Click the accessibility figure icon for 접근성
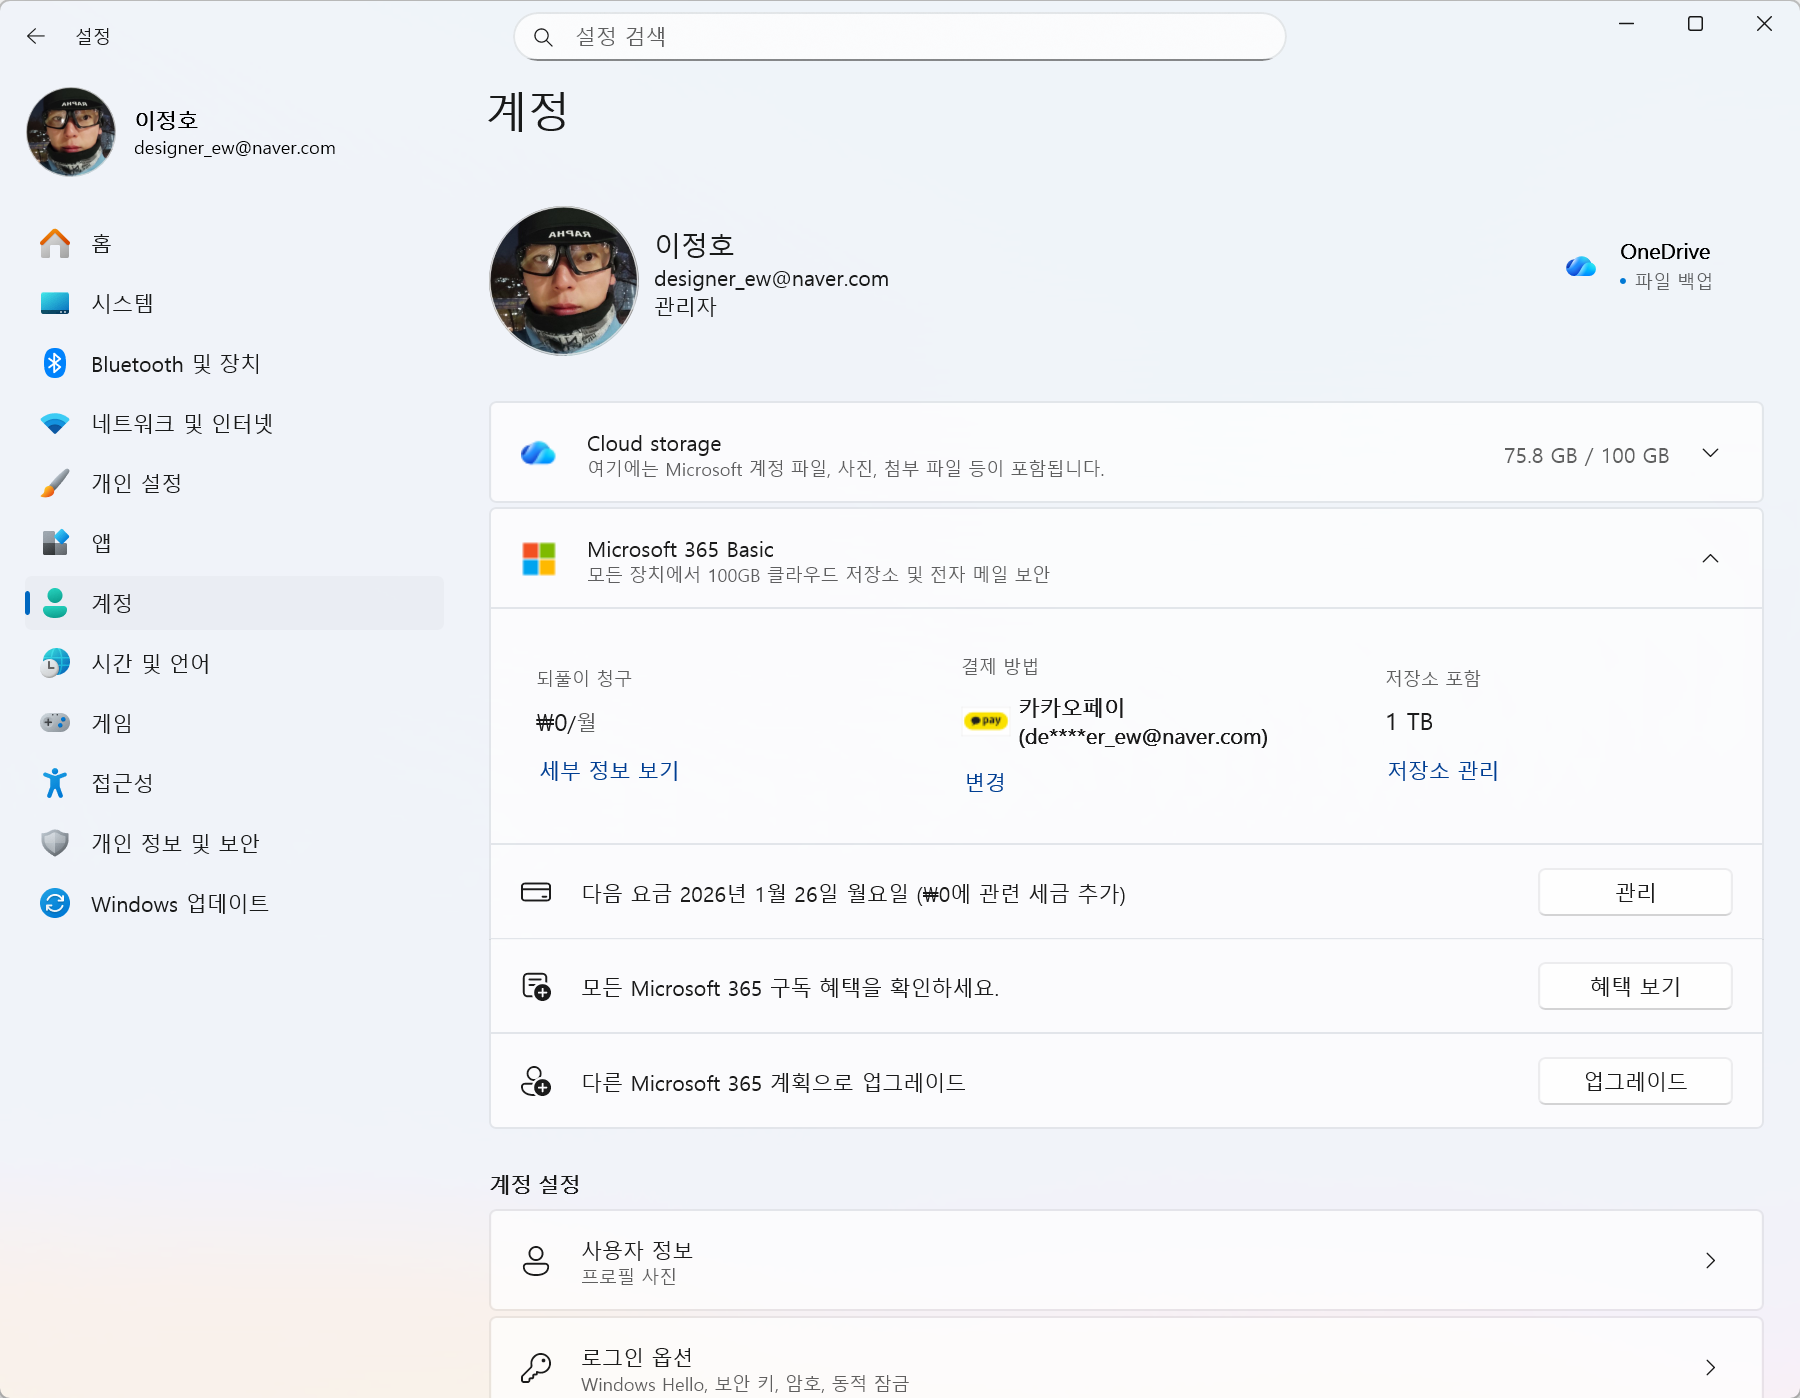 pyautogui.click(x=55, y=783)
